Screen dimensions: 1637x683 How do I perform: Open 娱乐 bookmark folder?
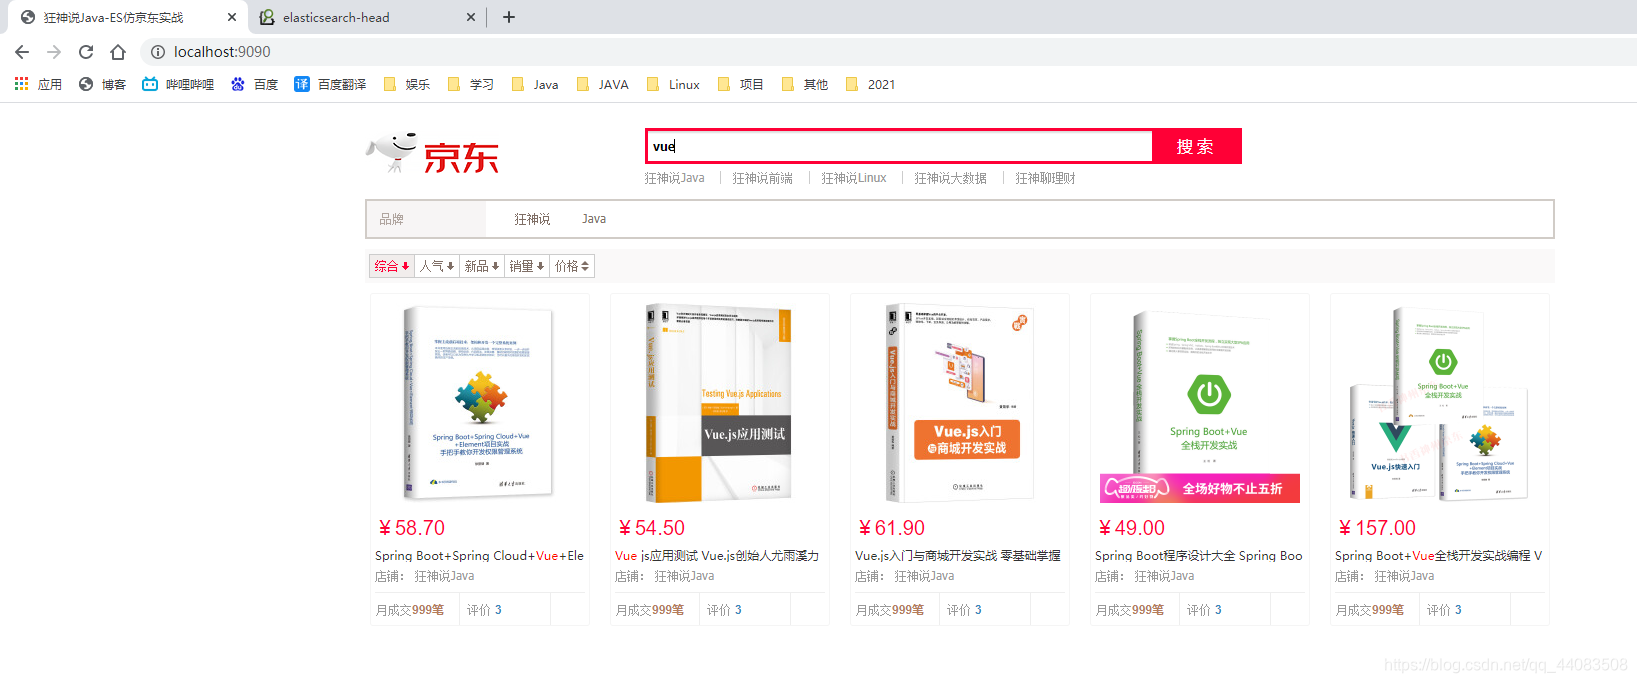(x=407, y=84)
